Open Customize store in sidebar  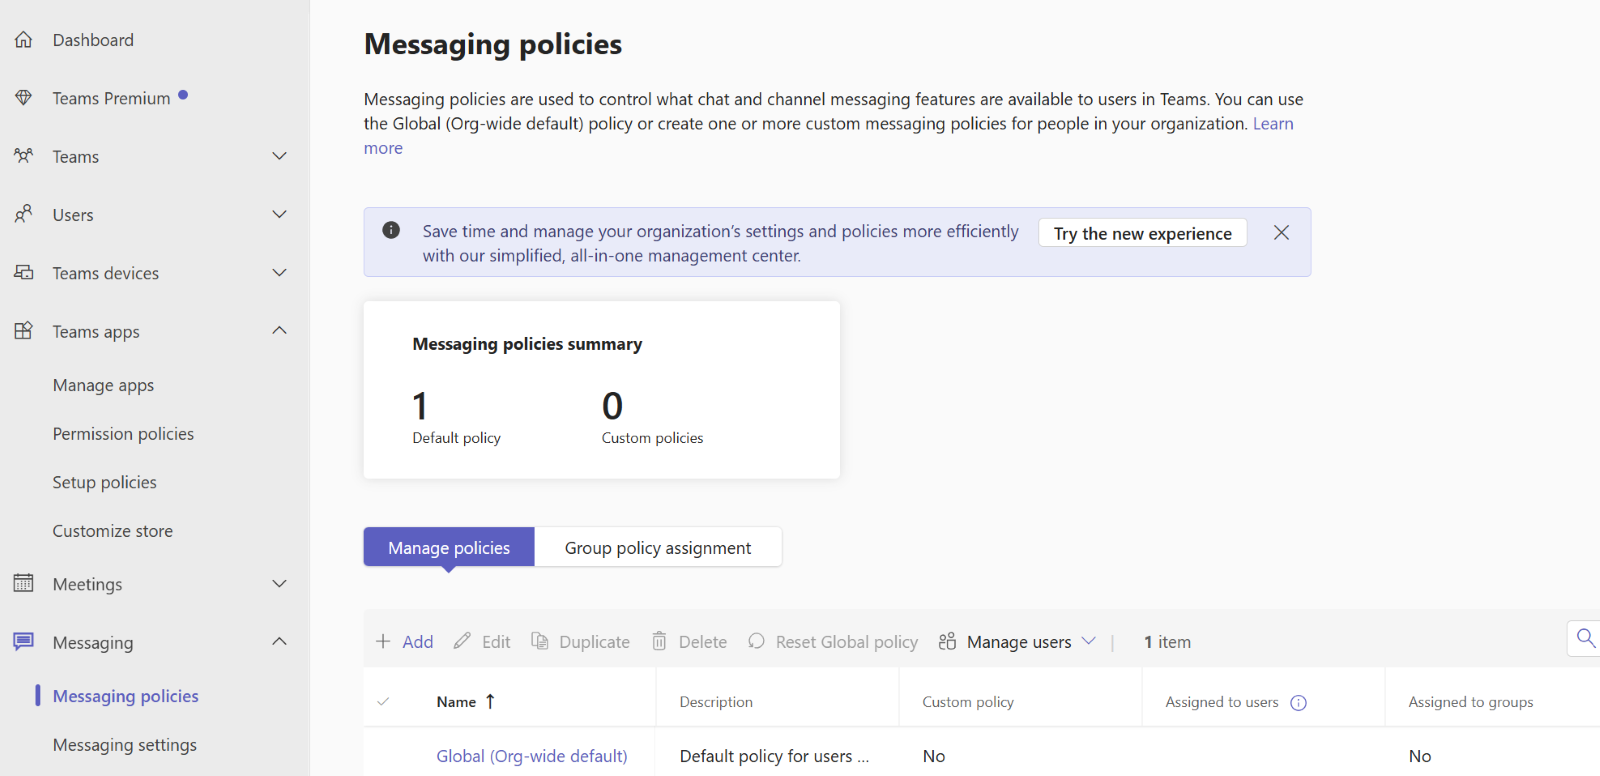[113, 531]
